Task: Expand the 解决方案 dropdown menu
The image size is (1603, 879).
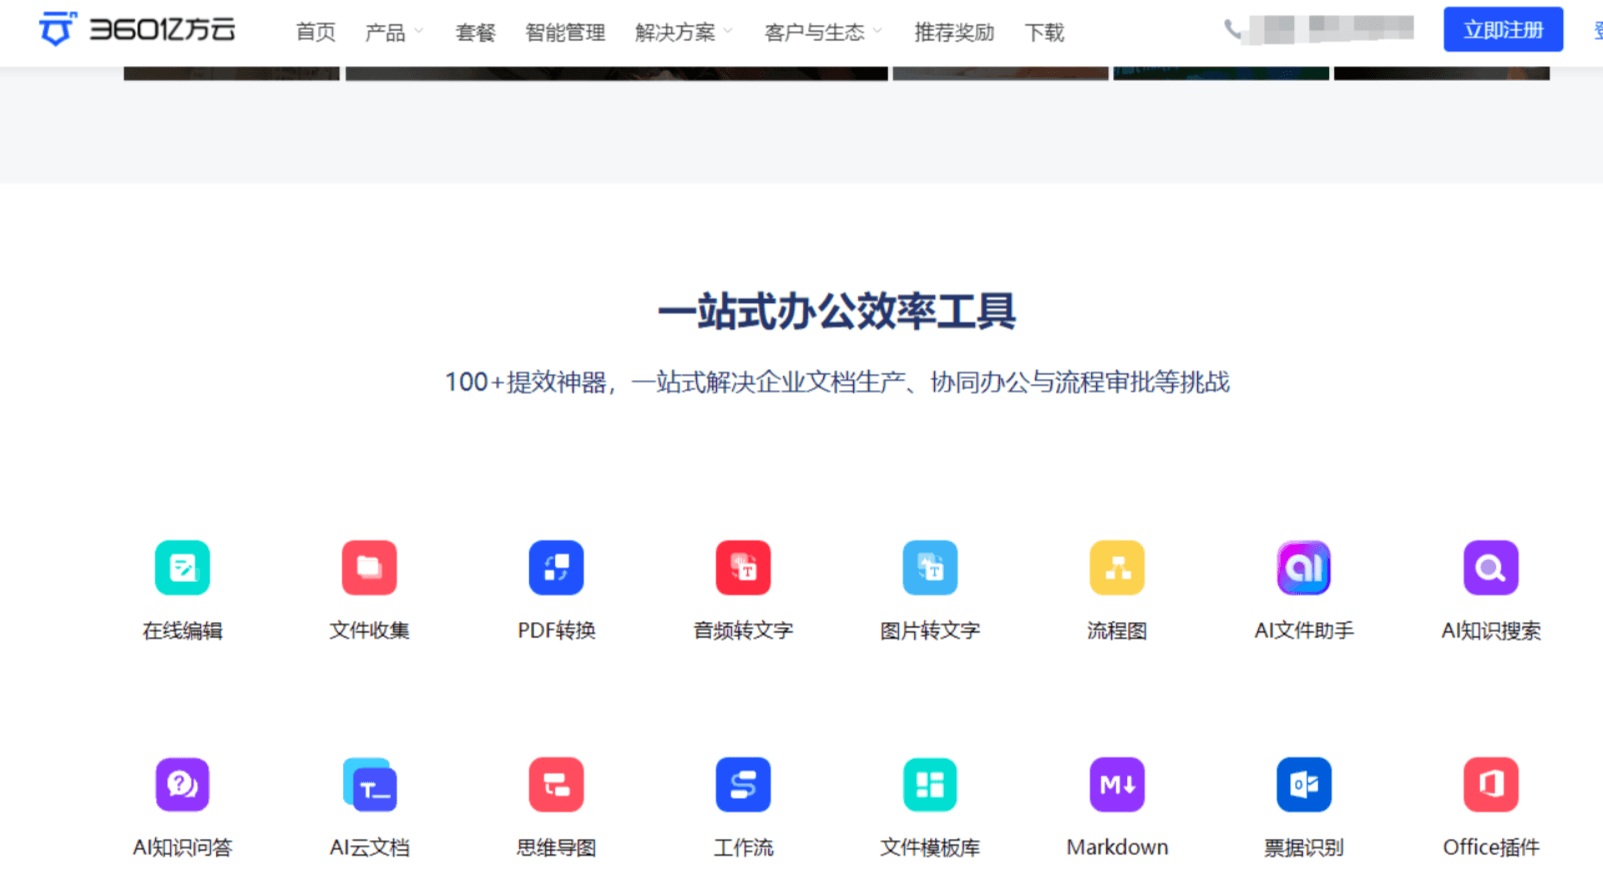Action: 684,33
